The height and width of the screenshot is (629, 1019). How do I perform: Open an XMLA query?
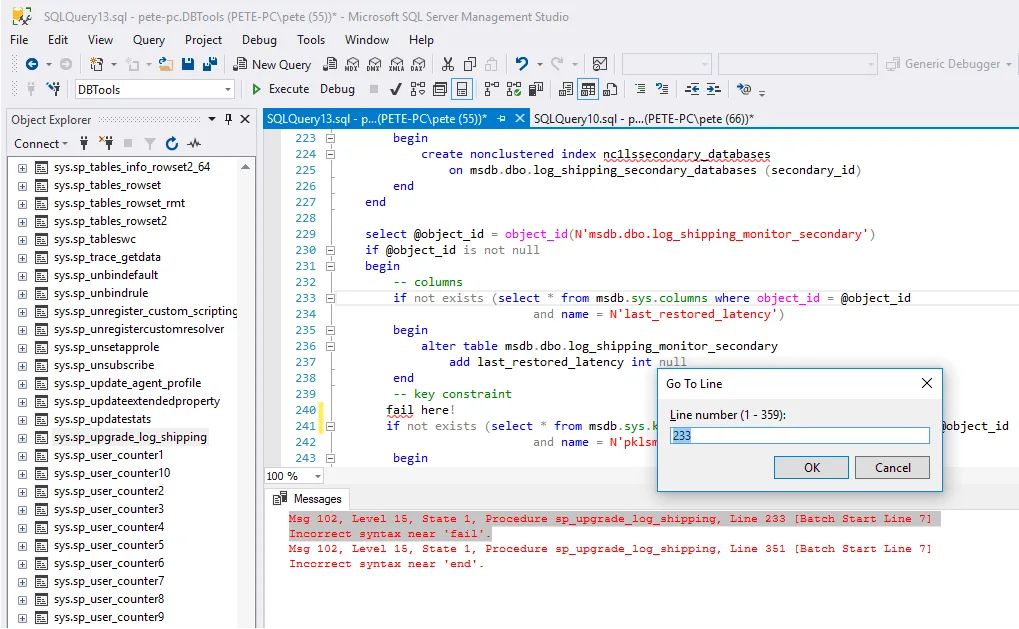[396, 64]
